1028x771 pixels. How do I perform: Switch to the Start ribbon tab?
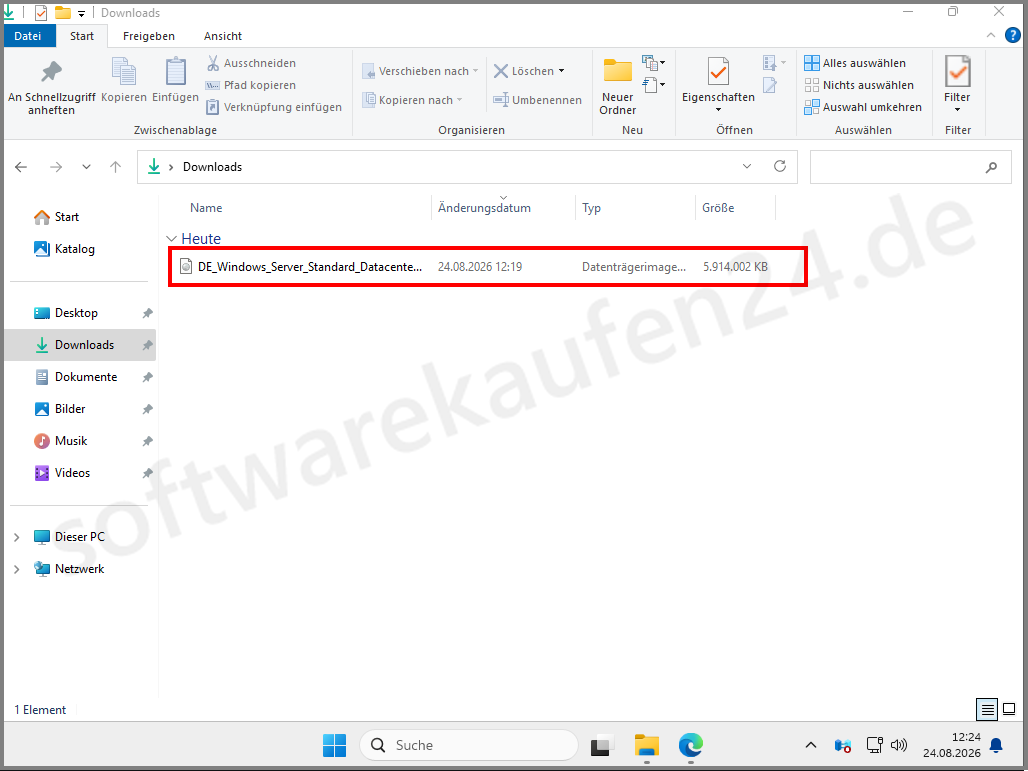click(82, 36)
